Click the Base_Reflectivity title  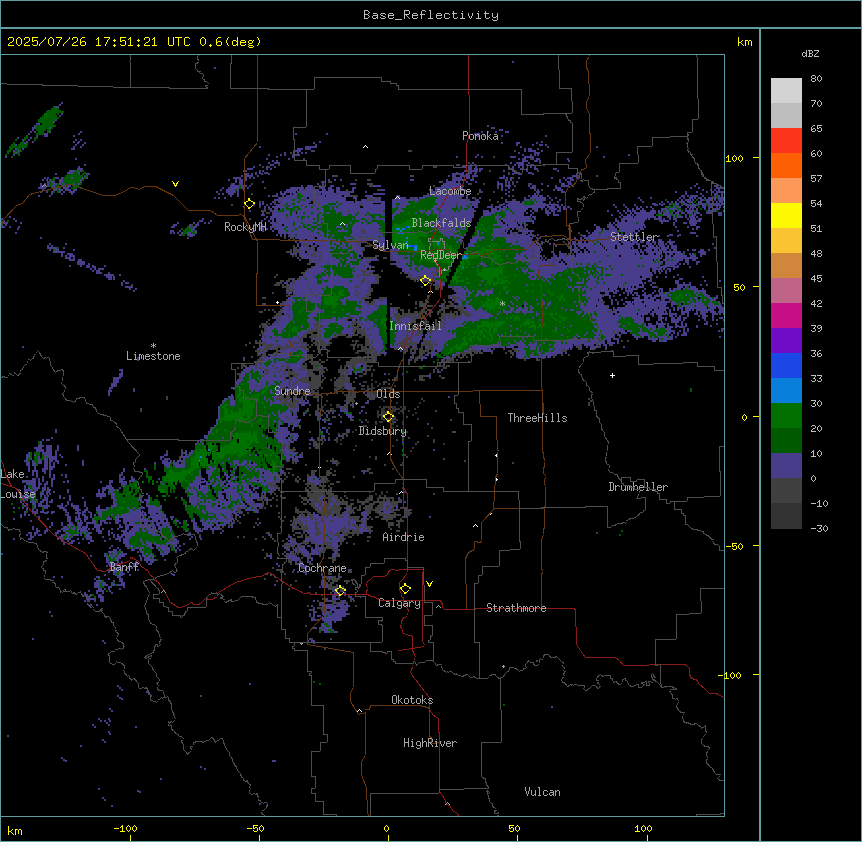pos(431,15)
